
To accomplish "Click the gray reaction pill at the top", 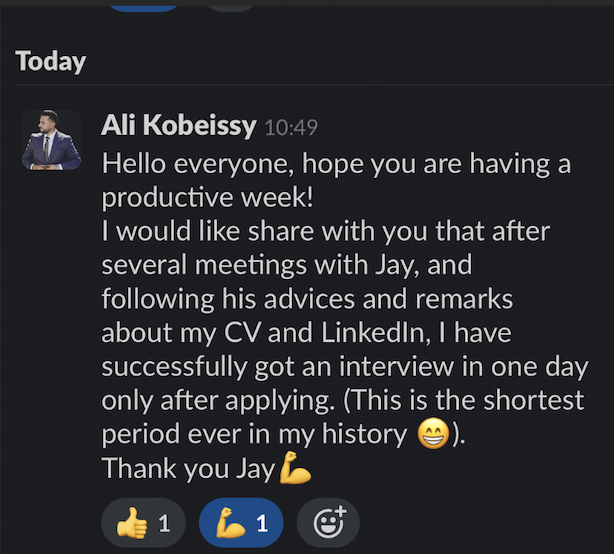I will click(x=232, y=4).
